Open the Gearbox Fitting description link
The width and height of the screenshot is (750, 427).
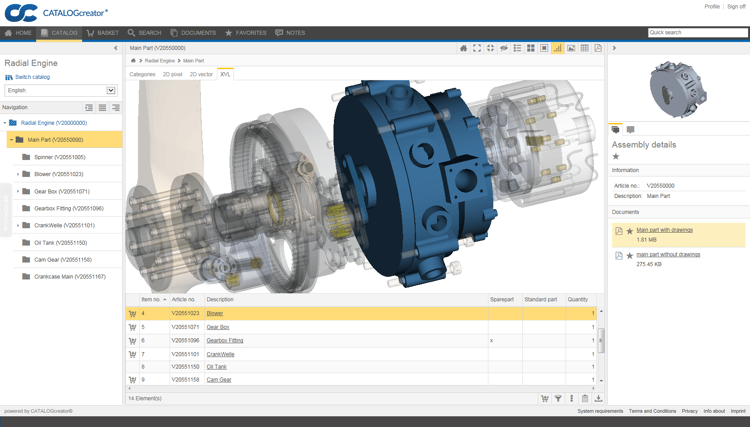coord(225,340)
